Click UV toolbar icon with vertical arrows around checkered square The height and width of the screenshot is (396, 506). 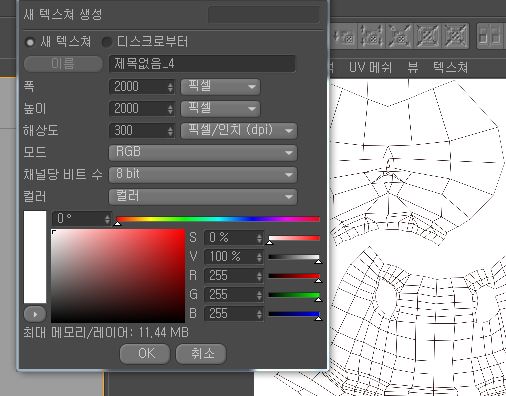[371, 36]
